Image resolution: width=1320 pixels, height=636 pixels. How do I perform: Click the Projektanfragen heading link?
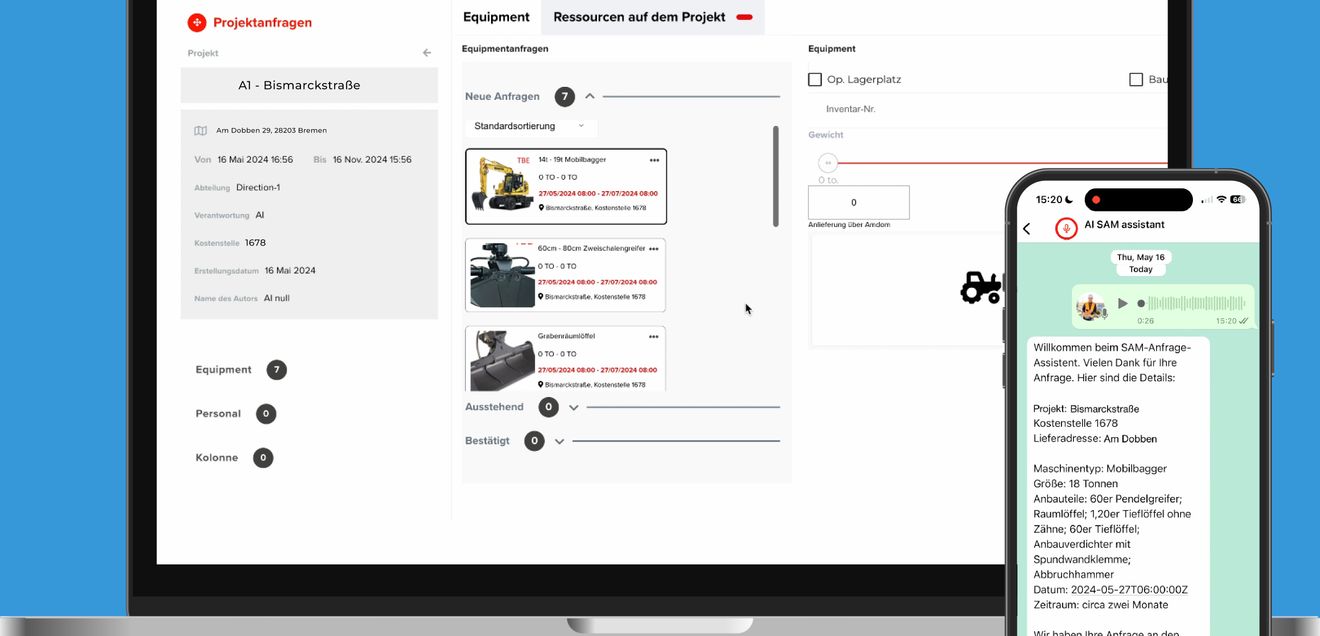262,22
